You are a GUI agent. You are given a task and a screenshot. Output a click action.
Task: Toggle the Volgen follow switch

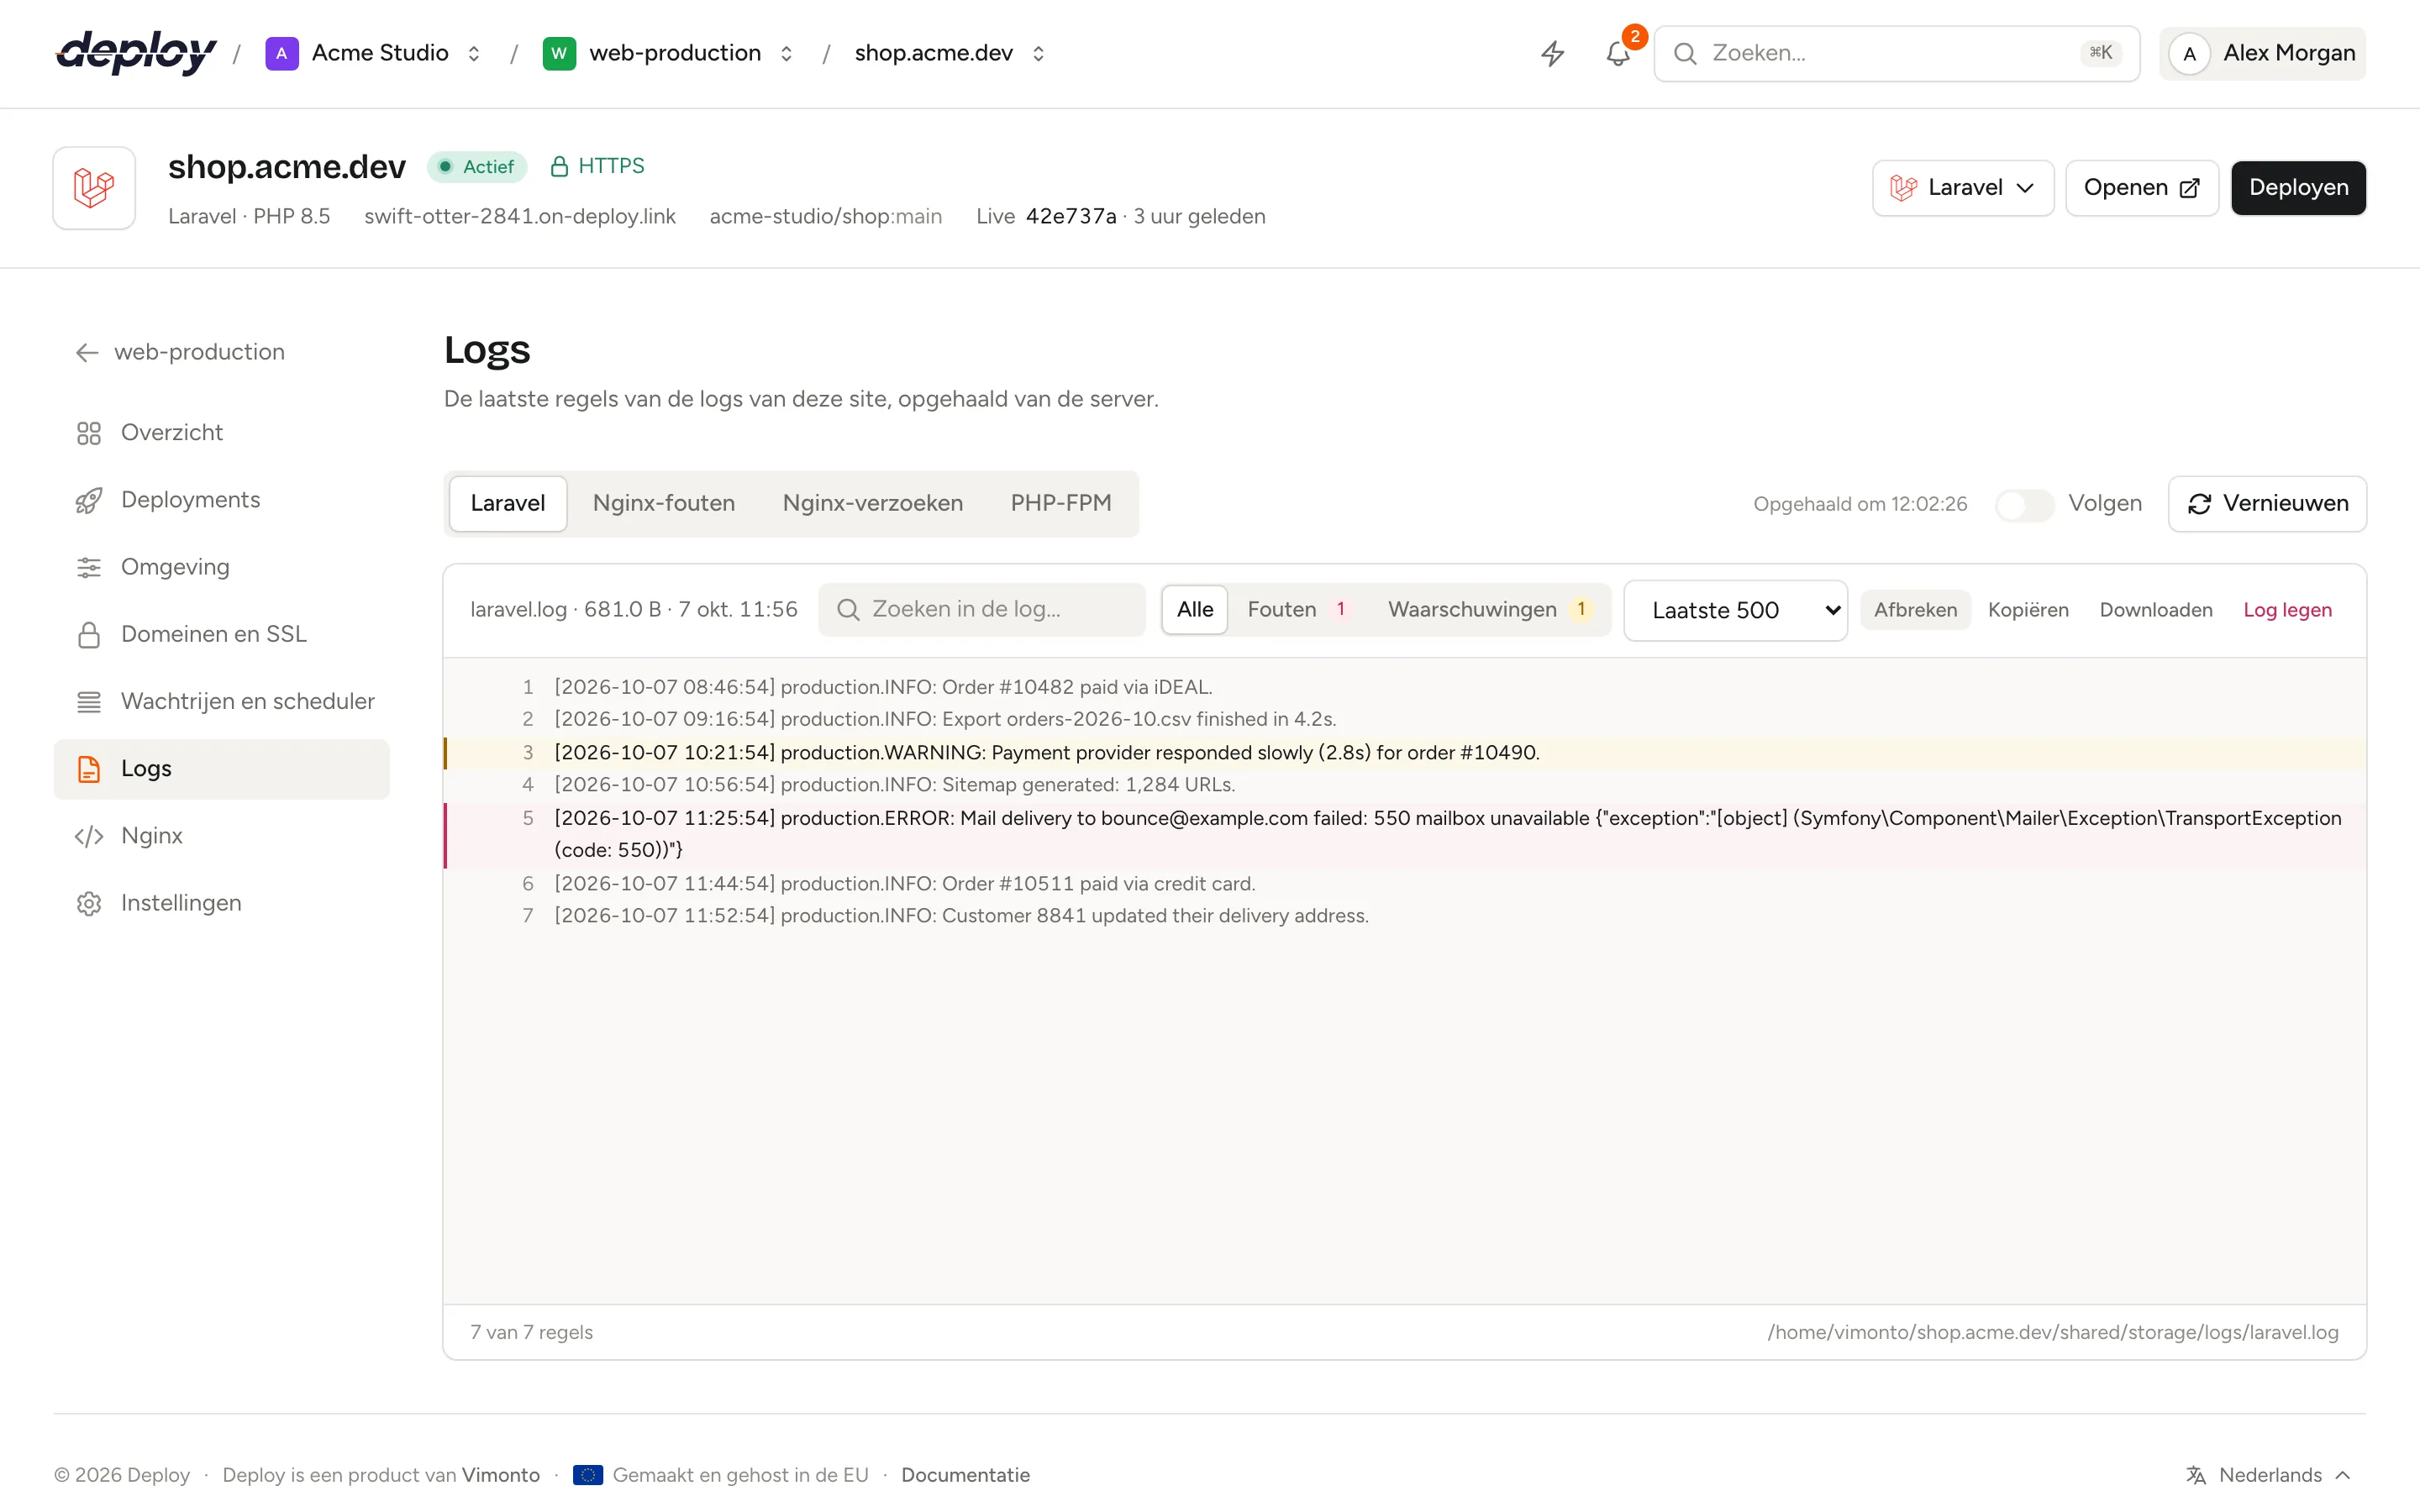(x=2024, y=504)
